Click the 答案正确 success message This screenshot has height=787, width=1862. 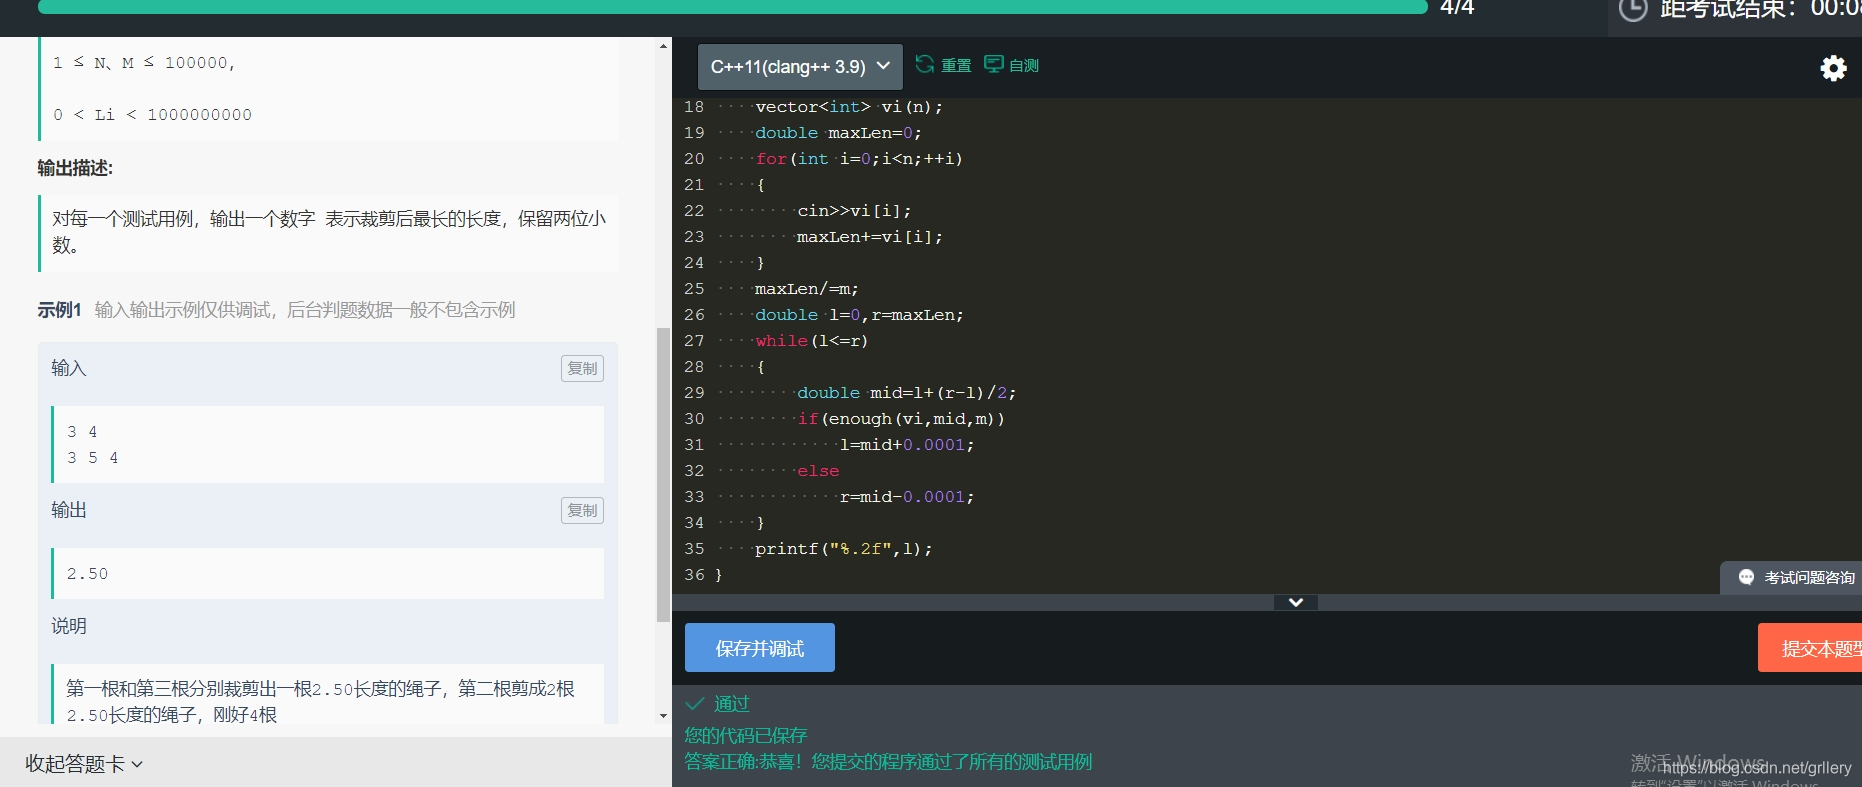coord(888,762)
